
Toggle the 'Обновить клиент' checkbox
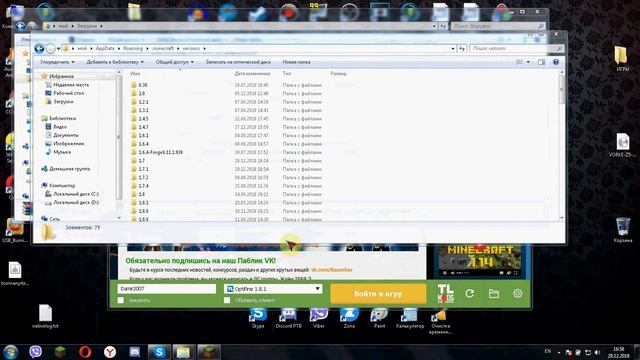[x=227, y=300]
